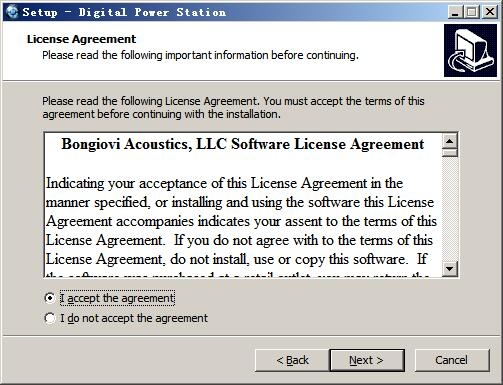Viewport: 503px width, 385px height.
Task: Maximize the Setup window
Action: pos(472,12)
